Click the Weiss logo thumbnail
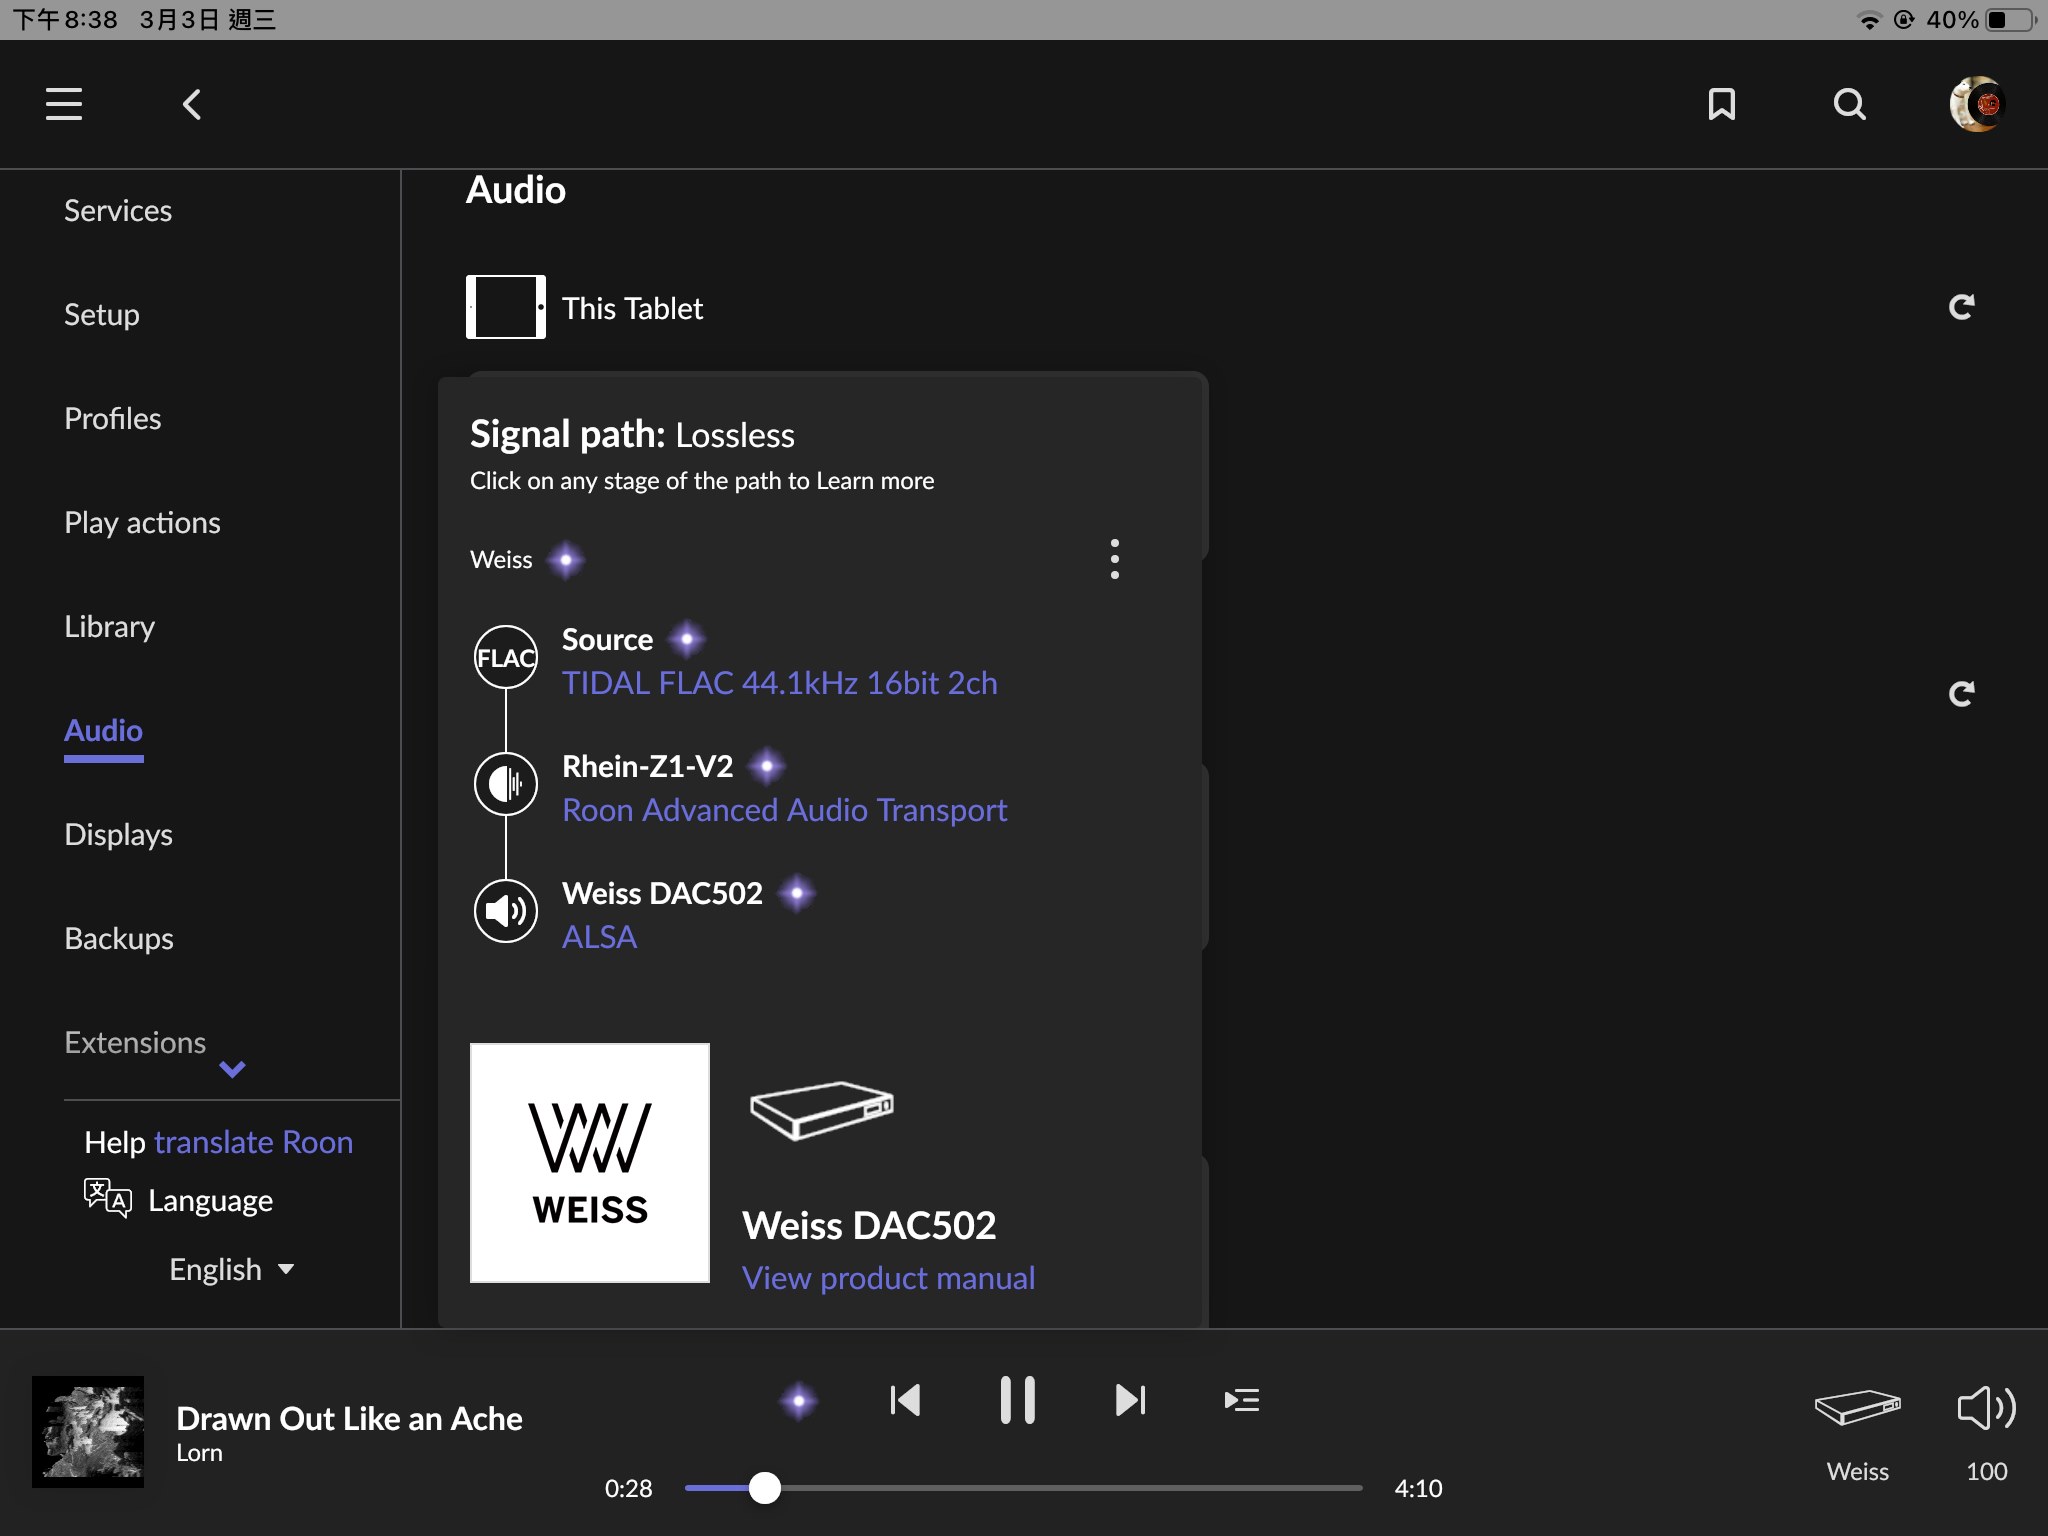The image size is (2048, 1536). (590, 1163)
